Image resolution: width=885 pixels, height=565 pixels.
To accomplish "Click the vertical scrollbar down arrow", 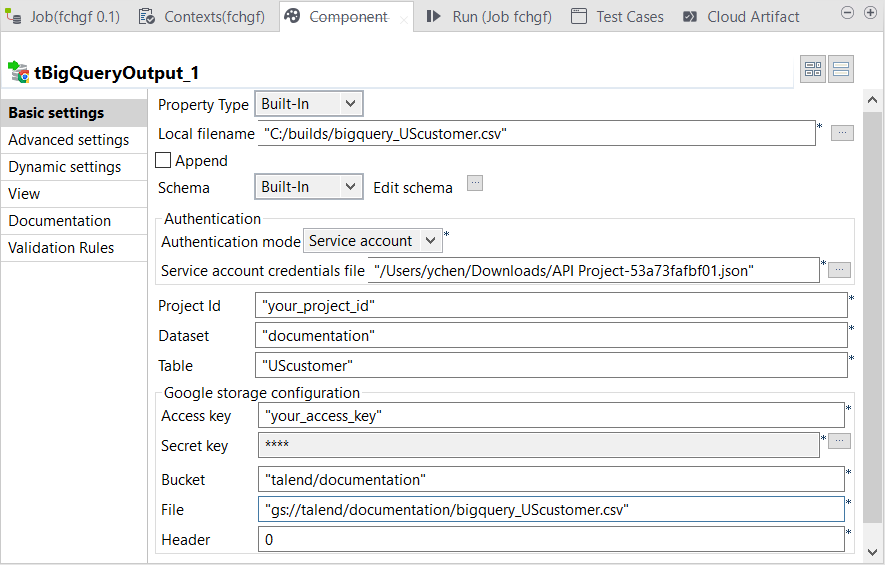I will (x=872, y=552).
